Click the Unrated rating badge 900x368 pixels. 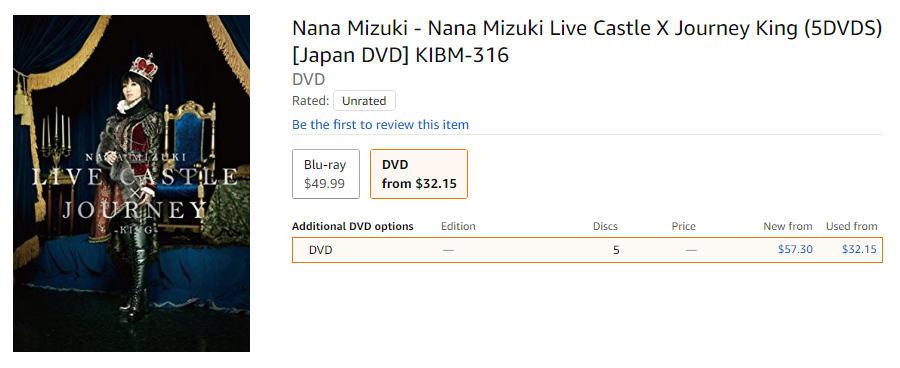coord(364,101)
